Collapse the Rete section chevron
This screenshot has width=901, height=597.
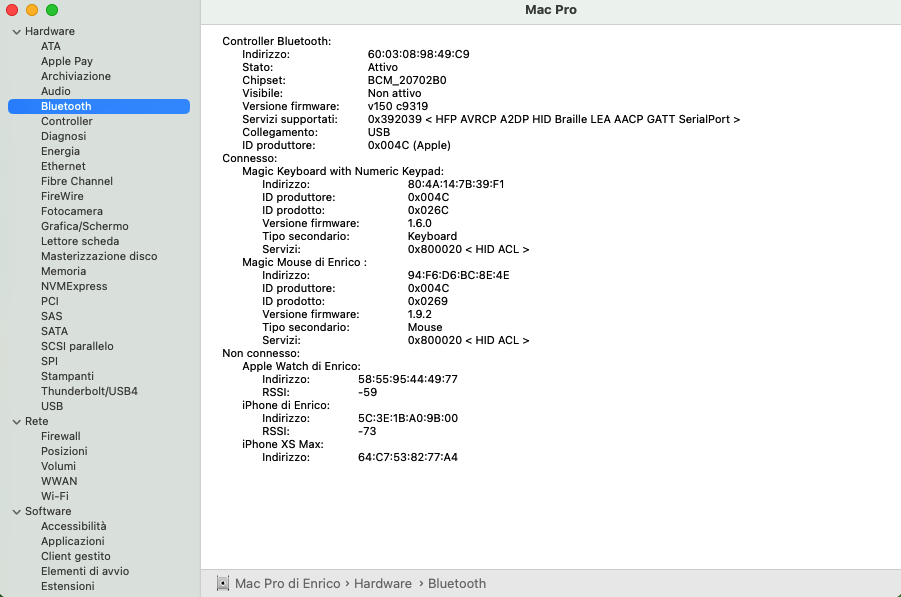[17, 422]
